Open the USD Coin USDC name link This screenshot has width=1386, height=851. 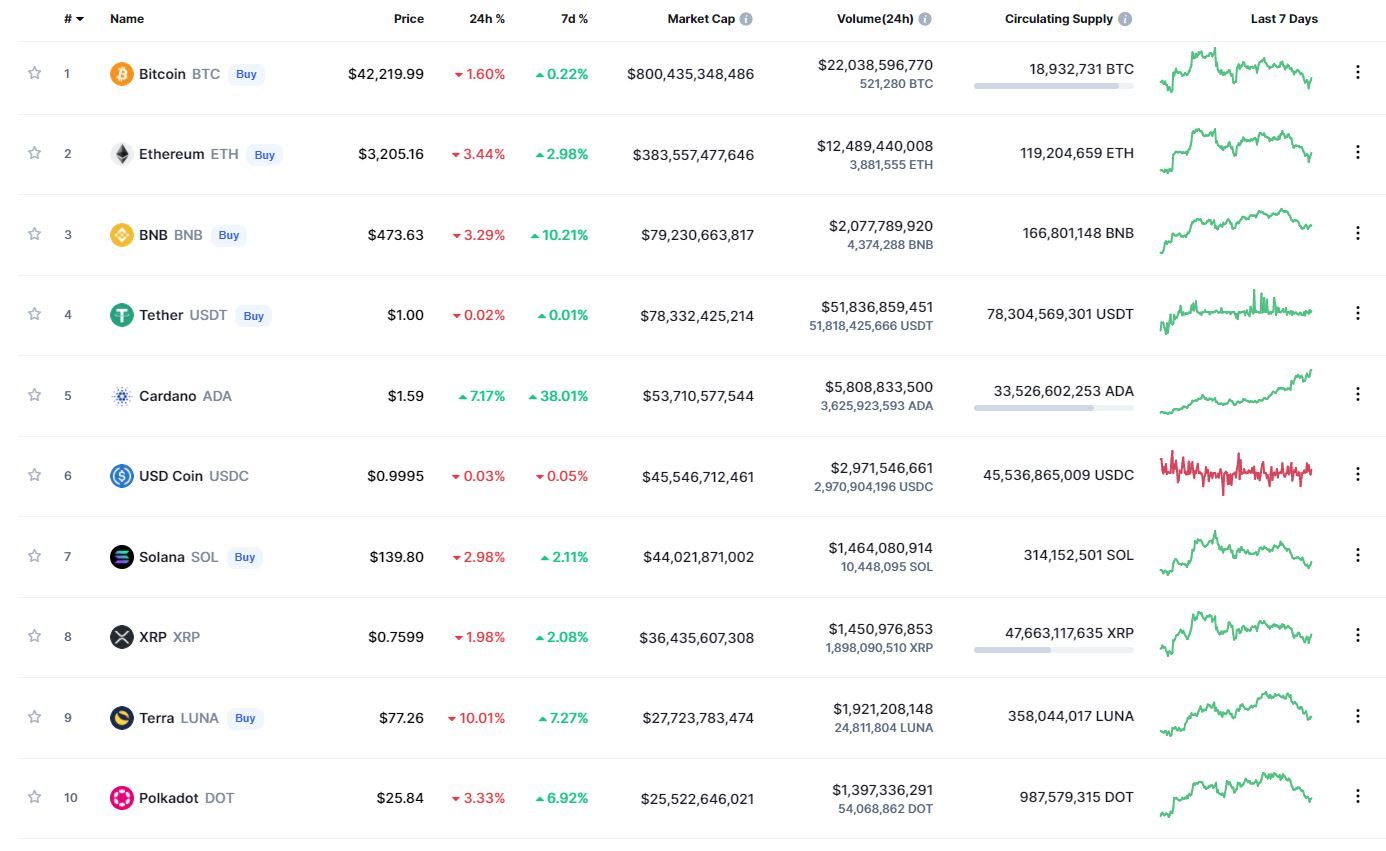click(194, 476)
